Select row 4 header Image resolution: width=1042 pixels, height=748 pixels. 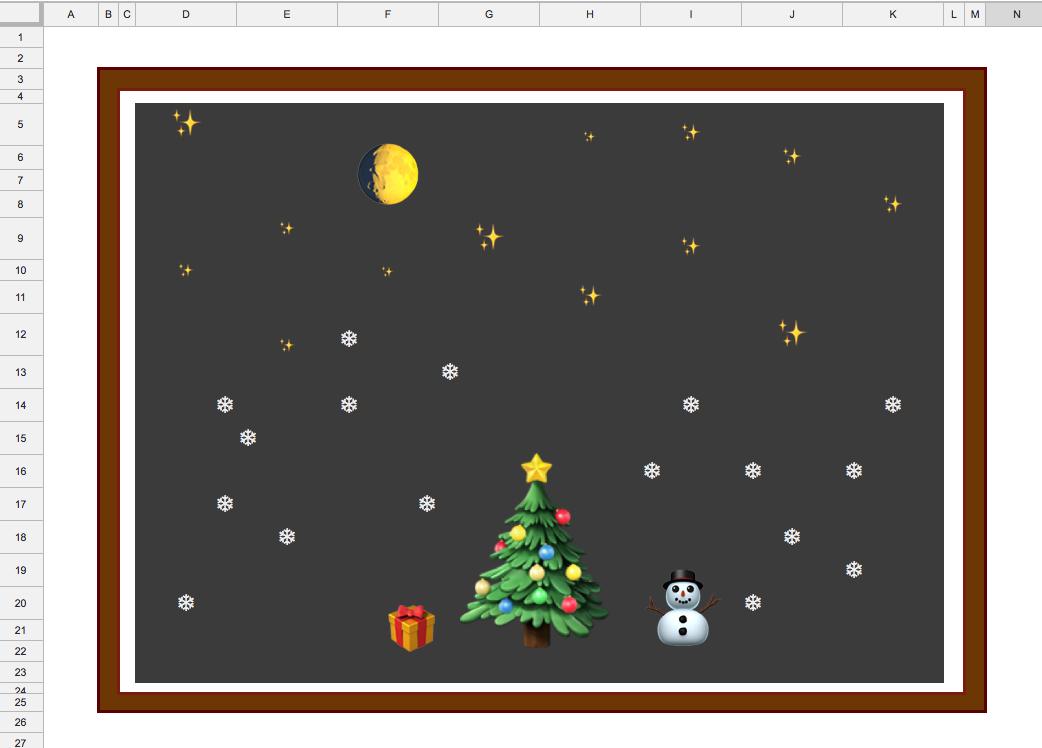click(21, 96)
